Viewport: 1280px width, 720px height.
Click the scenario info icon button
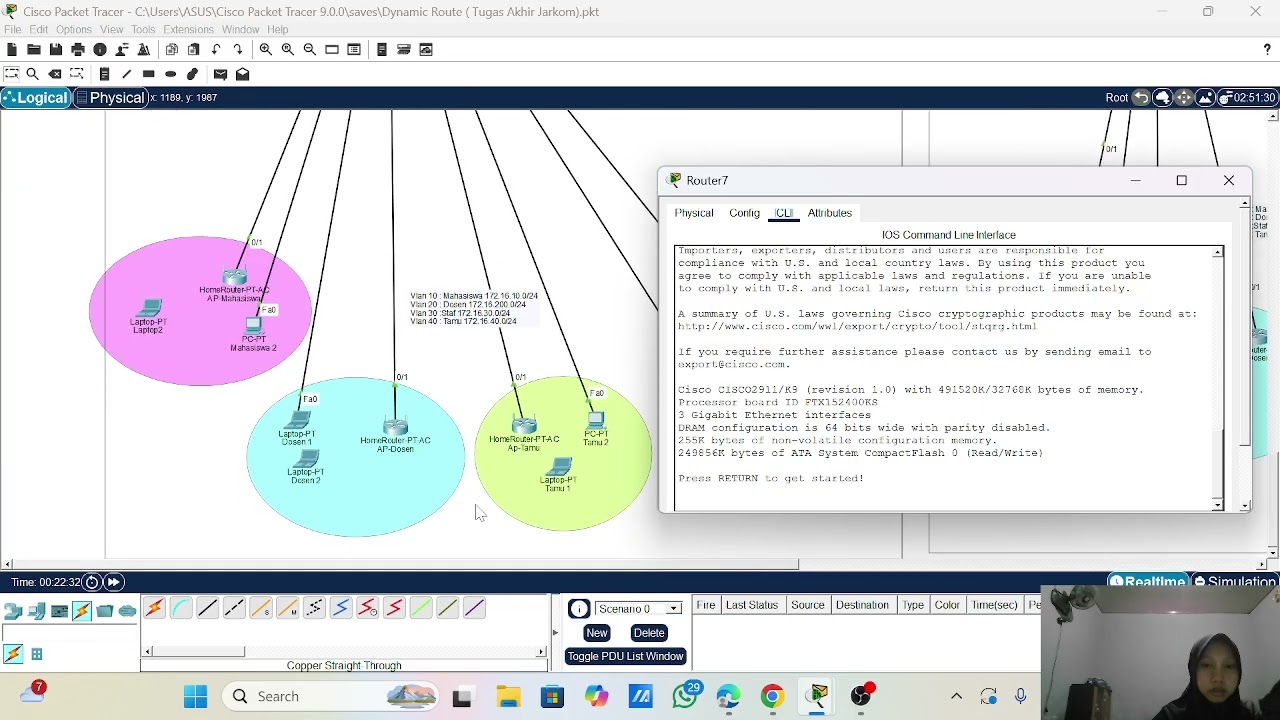click(x=579, y=609)
